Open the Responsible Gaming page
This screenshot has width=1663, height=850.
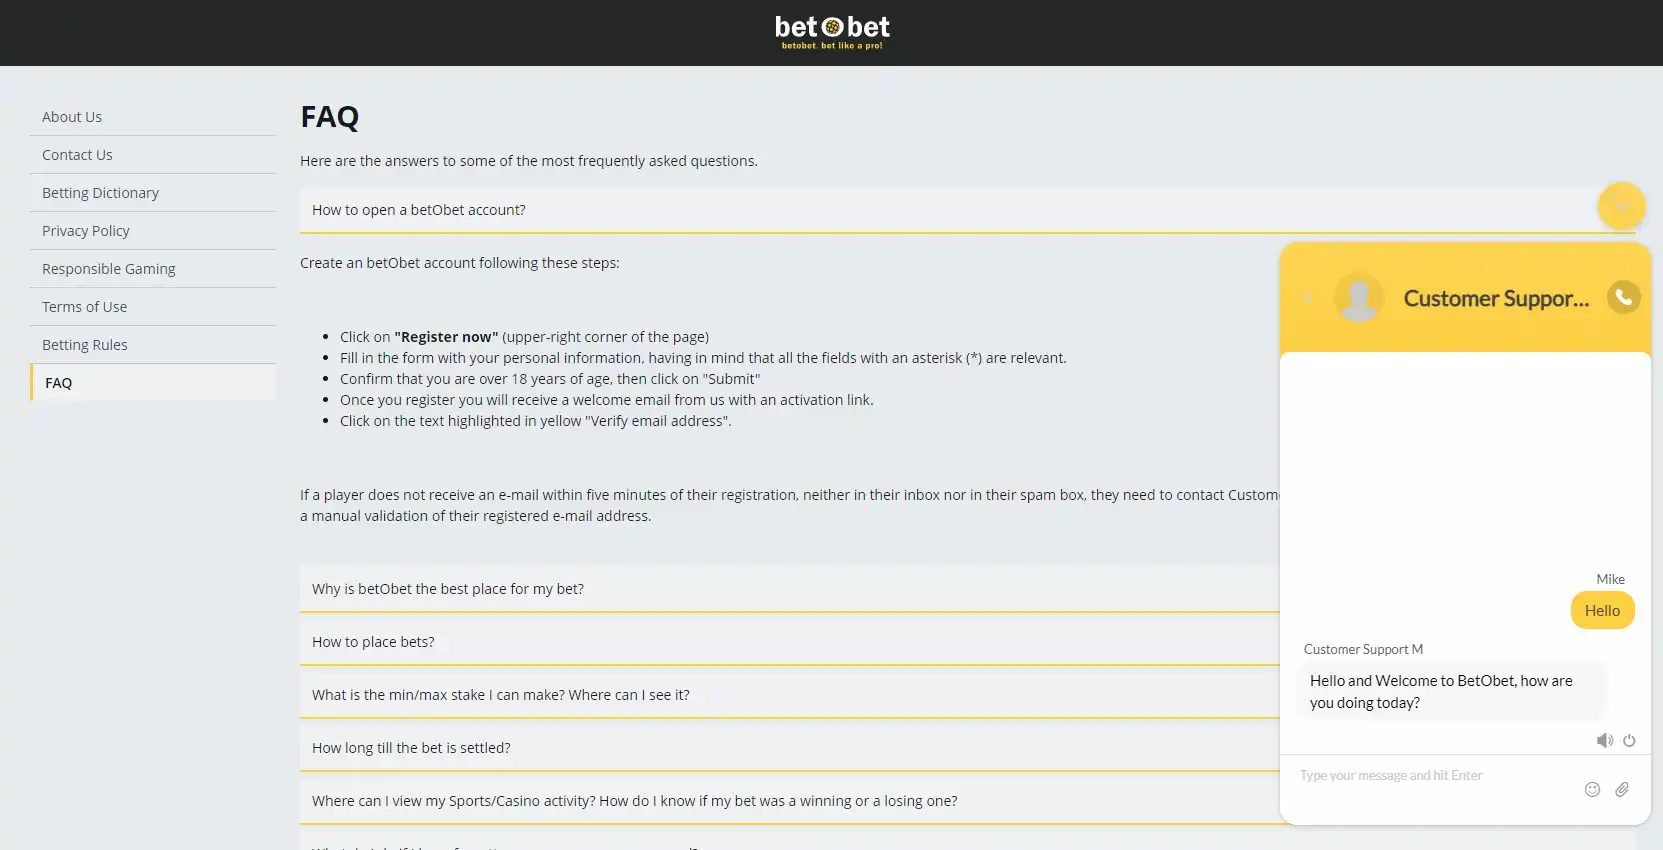click(x=109, y=269)
